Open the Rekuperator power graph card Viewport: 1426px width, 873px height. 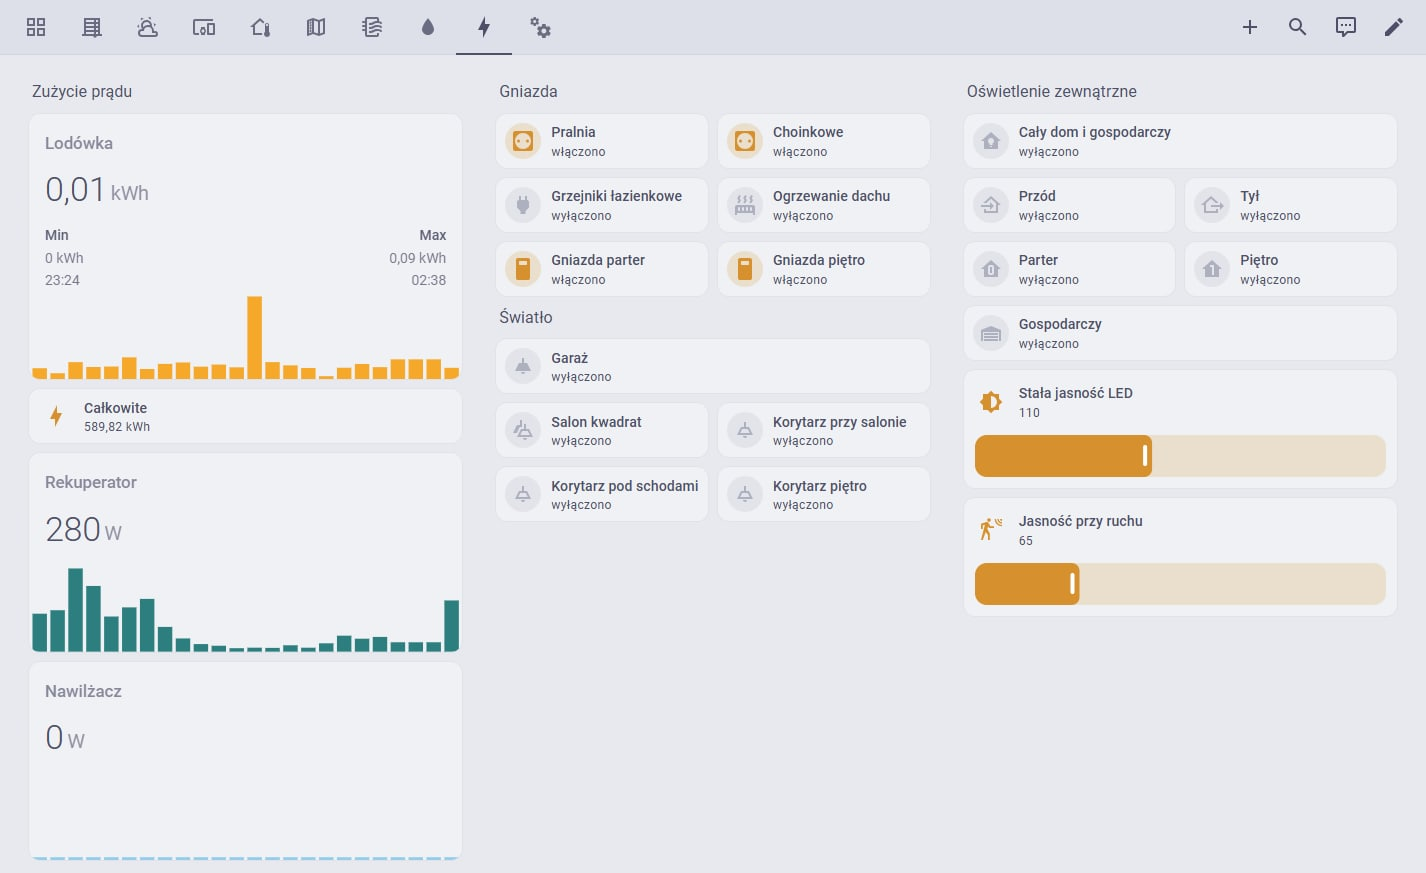(245, 553)
